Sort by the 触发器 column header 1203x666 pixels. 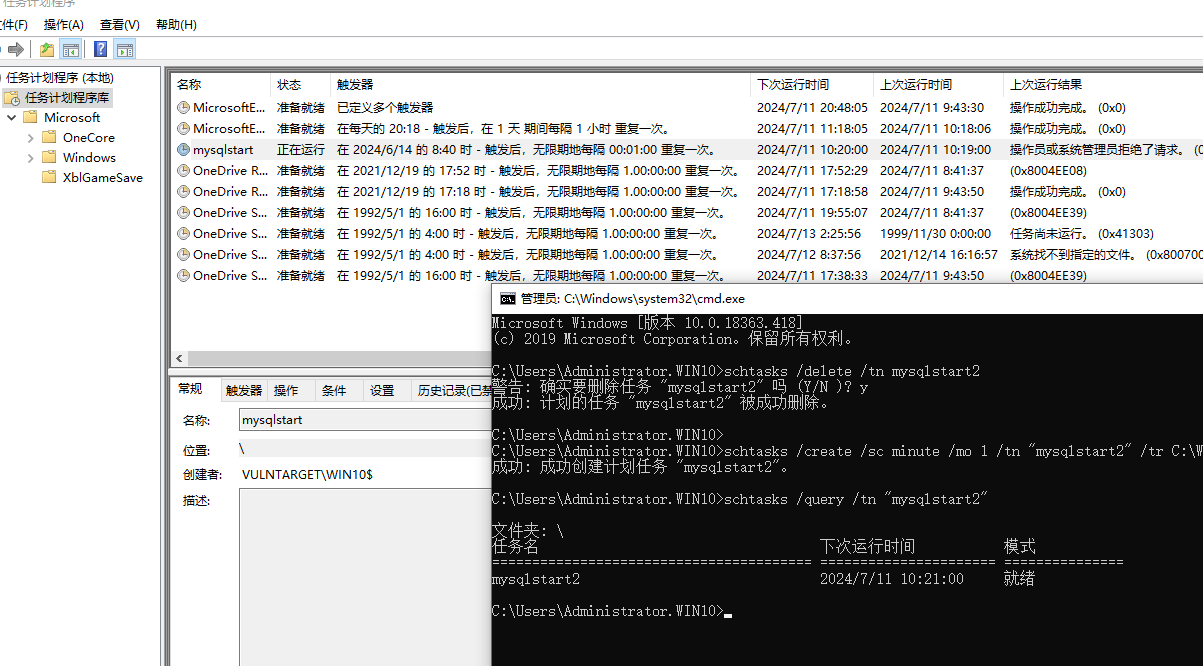(541, 85)
